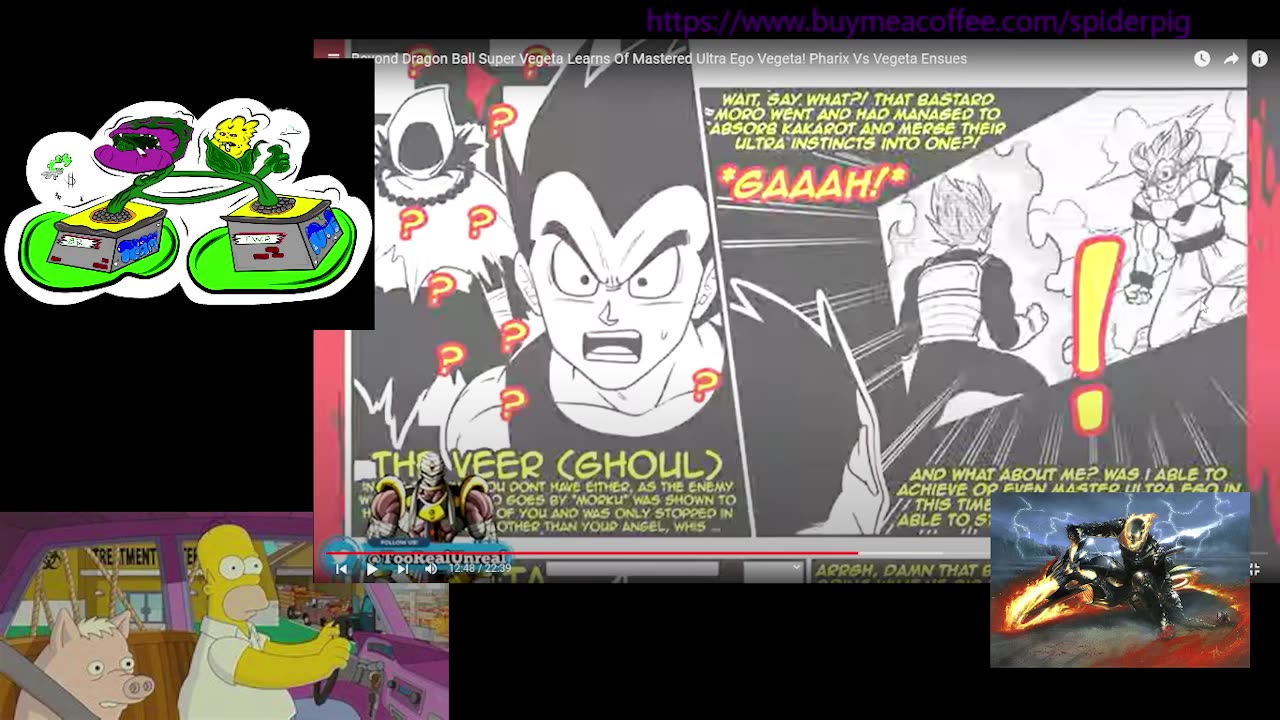
Task: Mute the video volume speaker icon
Action: [x=431, y=569]
